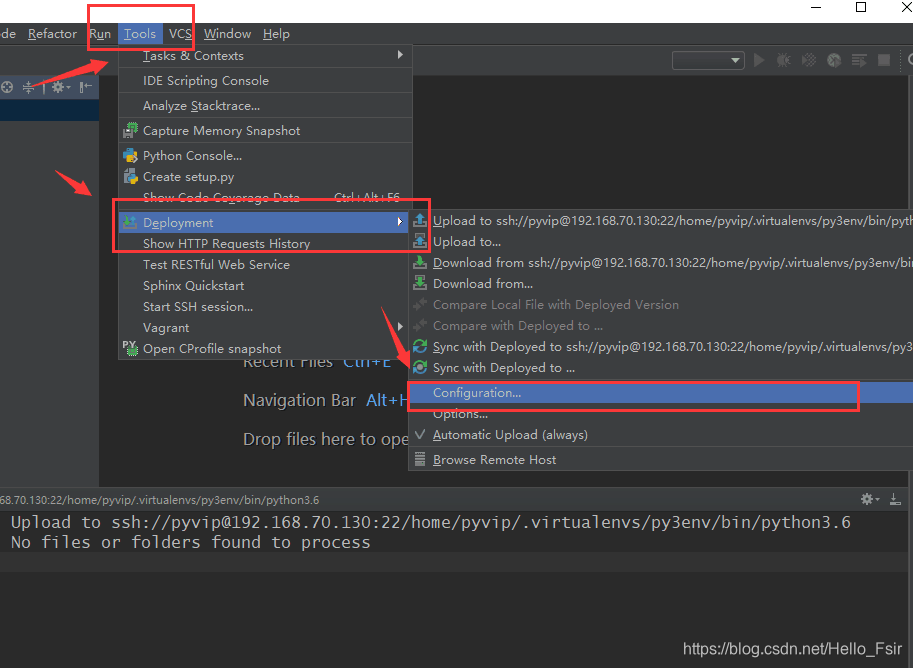Click the concurrency diagram toolbar icon
This screenshot has height=668, width=913.
(859, 60)
